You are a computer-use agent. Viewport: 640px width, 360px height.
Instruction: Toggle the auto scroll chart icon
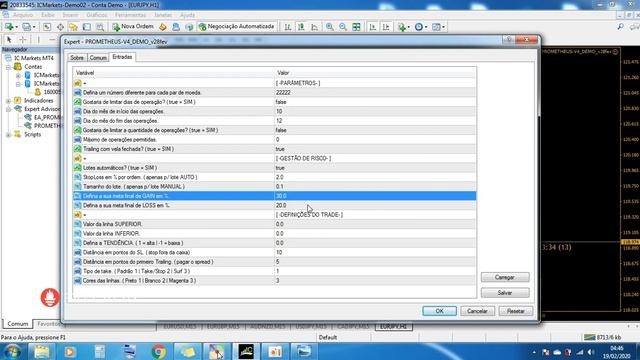[373, 27]
